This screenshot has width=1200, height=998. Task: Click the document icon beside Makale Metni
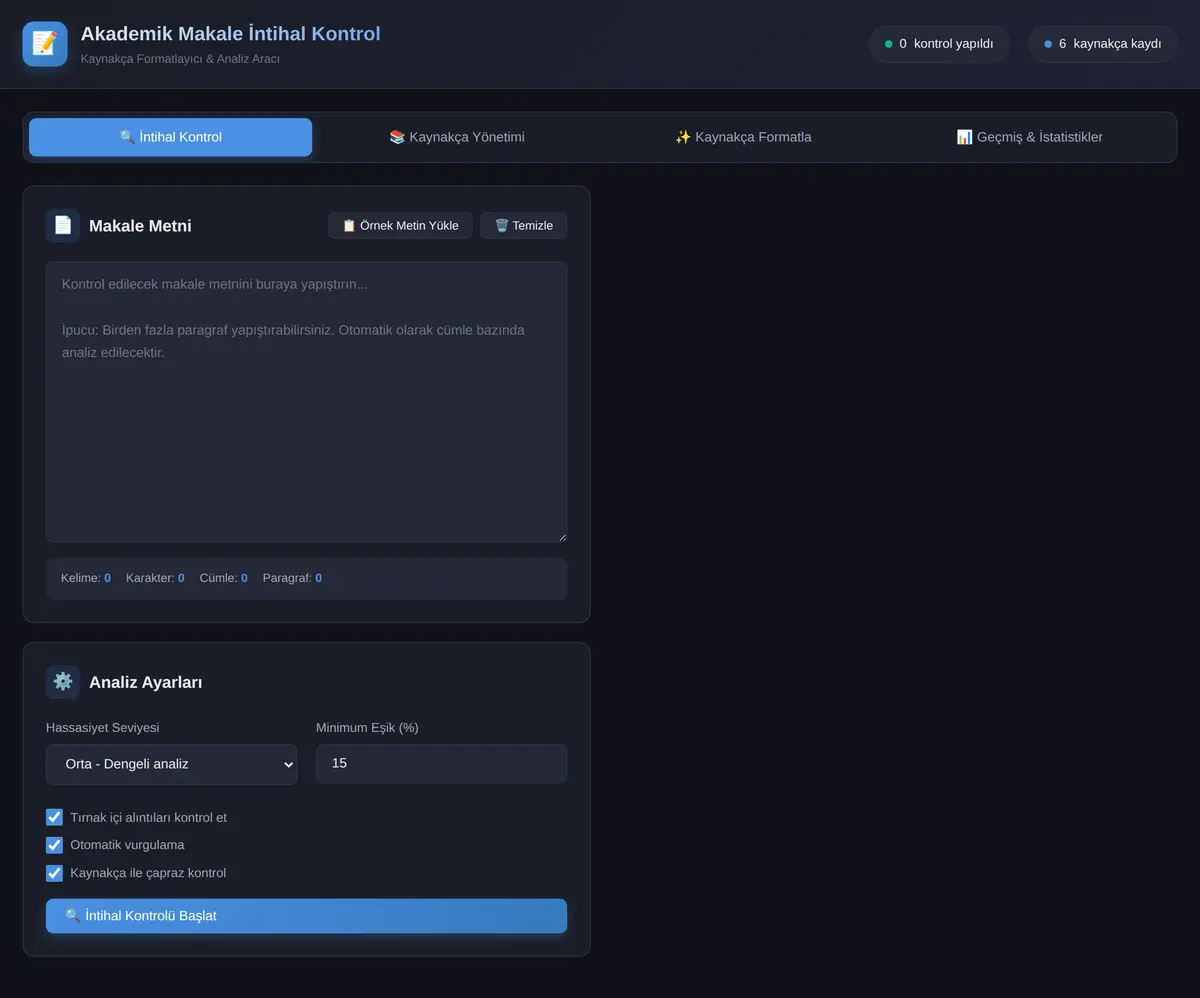click(63, 226)
